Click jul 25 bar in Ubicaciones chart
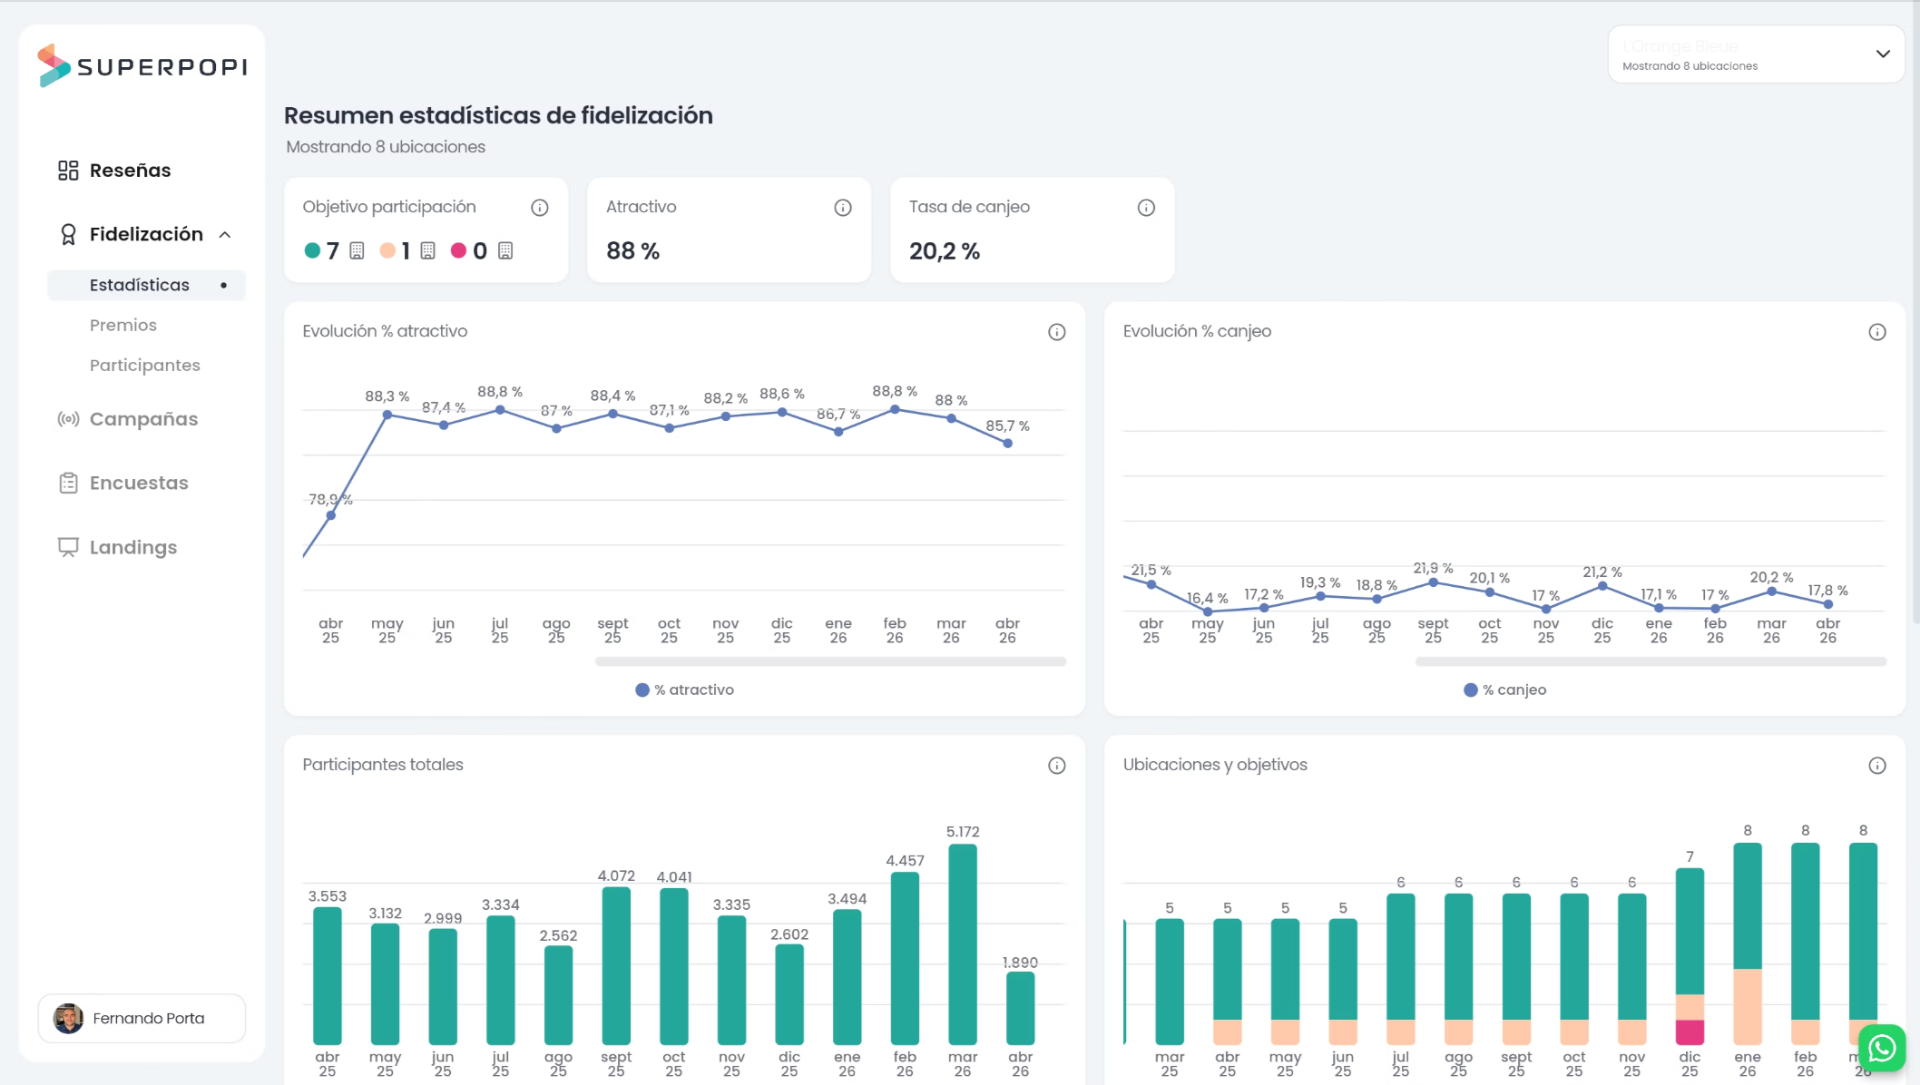1920x1085 pixels. [x=1401, y=969]
